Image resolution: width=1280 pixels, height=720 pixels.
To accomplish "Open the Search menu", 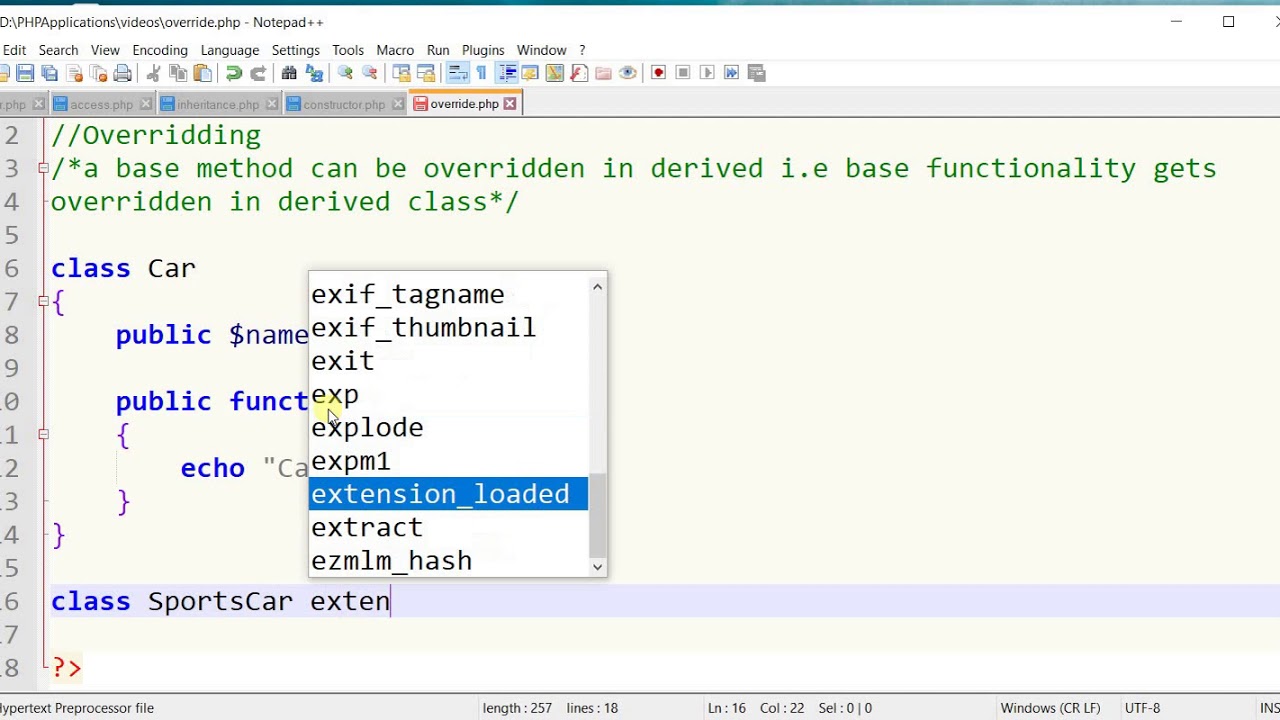I will click(x=58, y=50).
